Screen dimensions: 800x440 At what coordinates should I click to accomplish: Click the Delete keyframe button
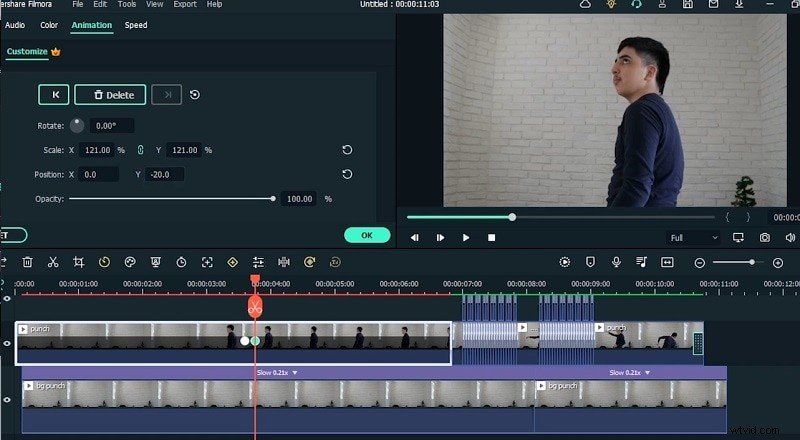pos(110,95)
